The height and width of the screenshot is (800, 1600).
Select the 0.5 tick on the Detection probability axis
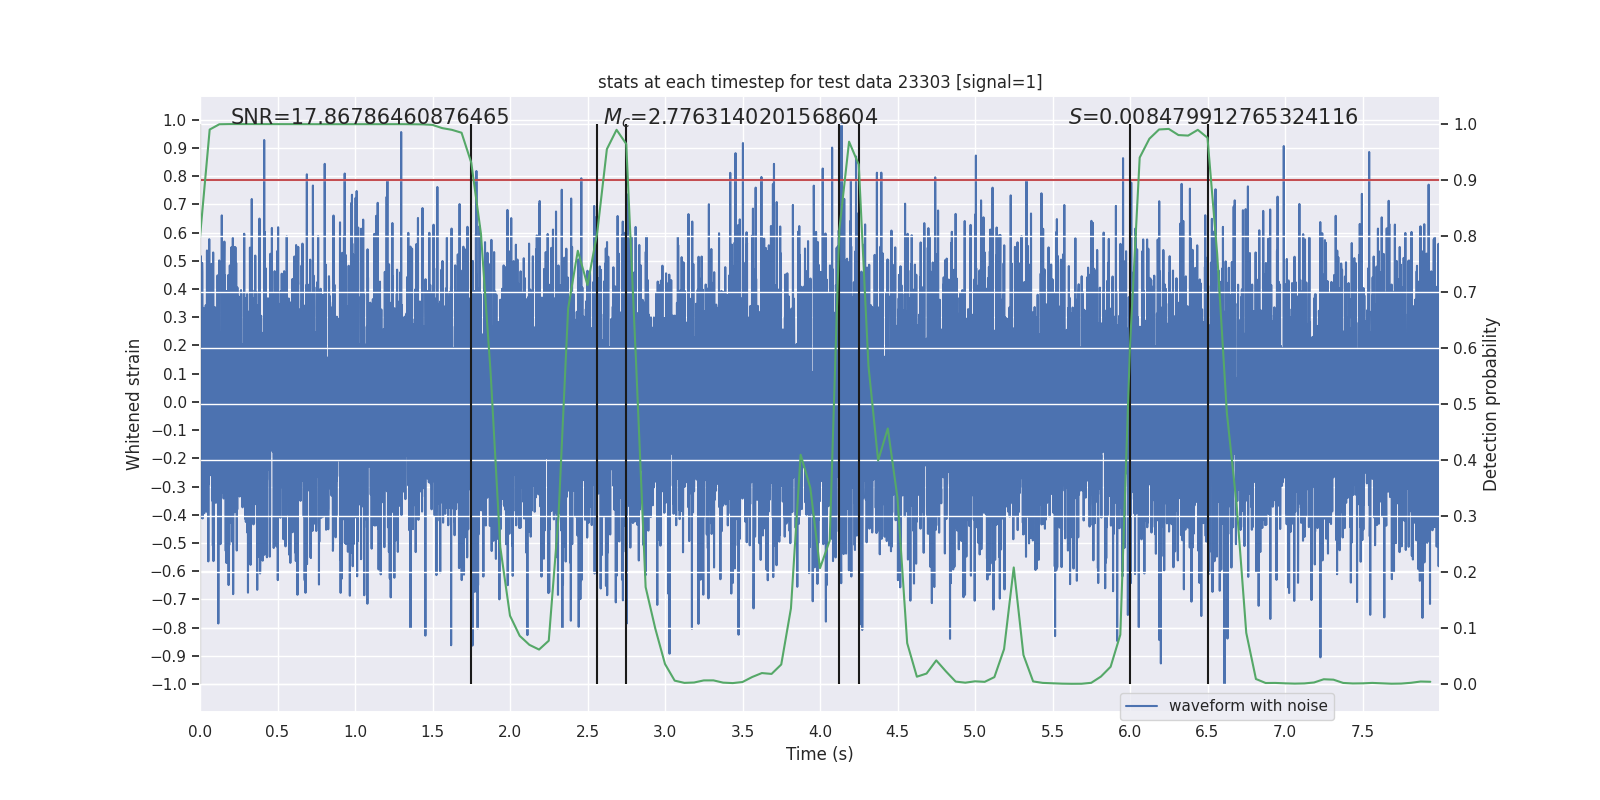[1465, 405]
